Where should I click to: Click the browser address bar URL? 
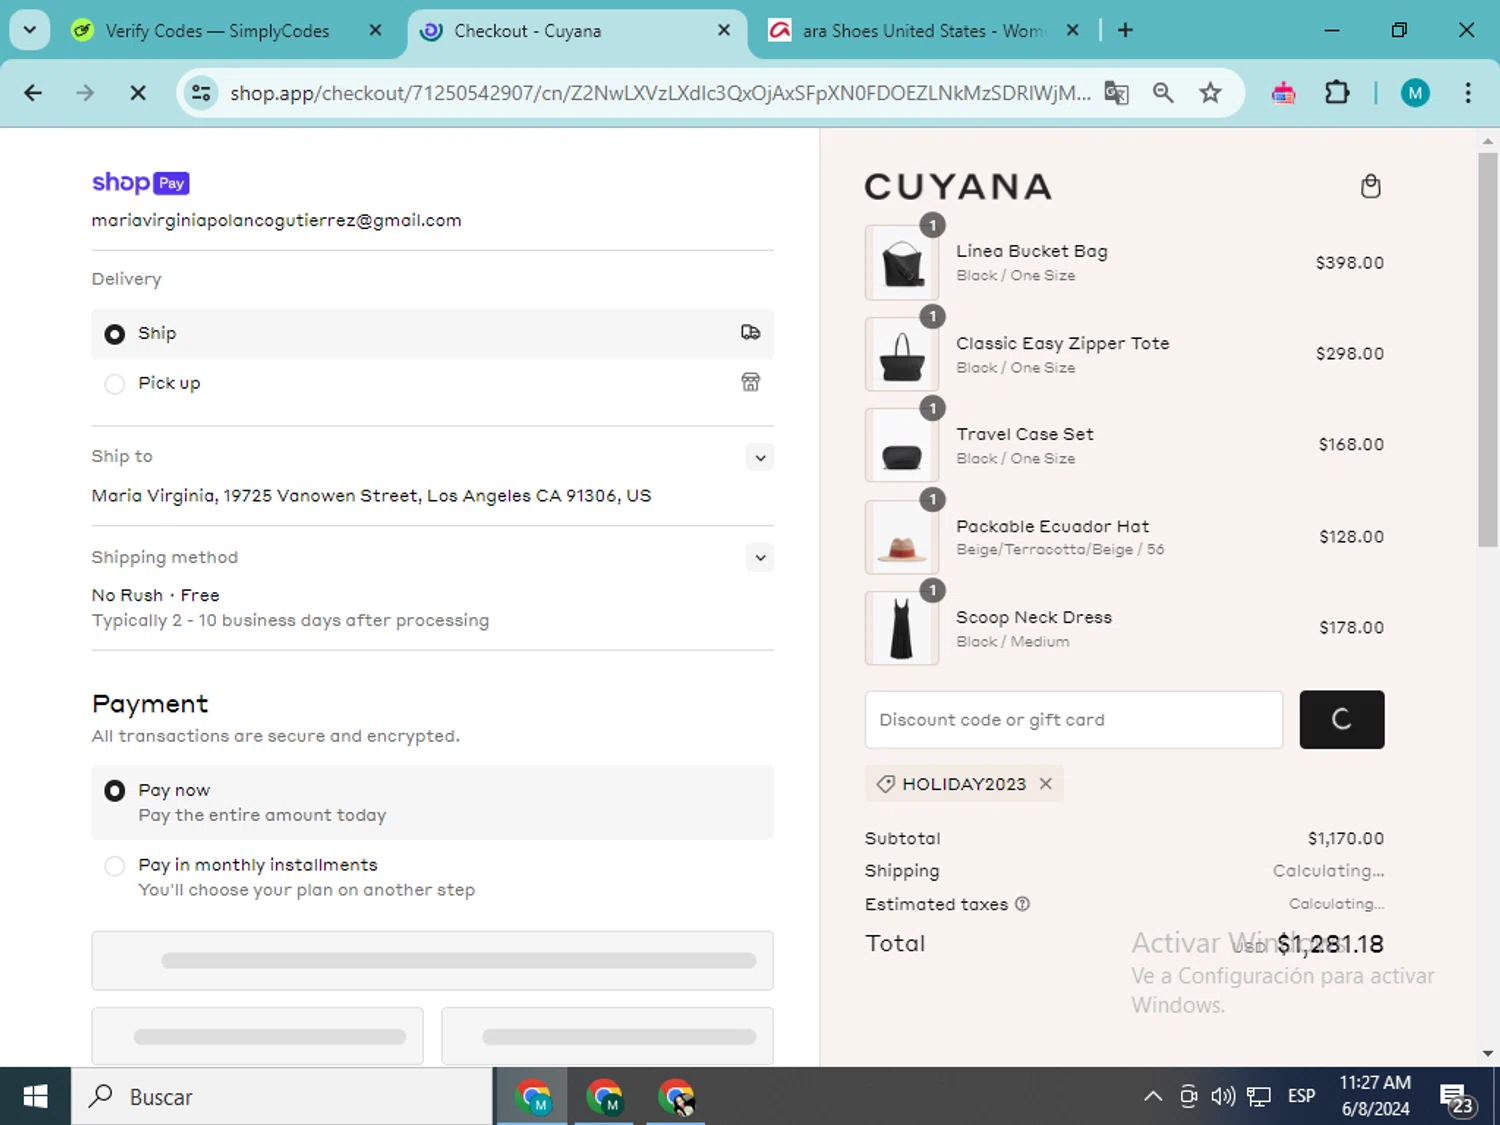[x=660, y=93]
